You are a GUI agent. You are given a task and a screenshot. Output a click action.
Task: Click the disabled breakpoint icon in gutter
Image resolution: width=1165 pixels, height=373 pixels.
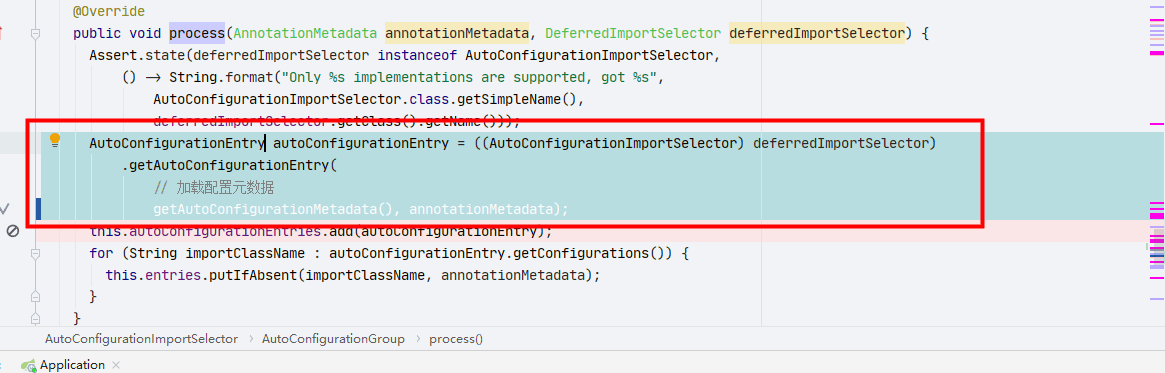coord(12,231)
